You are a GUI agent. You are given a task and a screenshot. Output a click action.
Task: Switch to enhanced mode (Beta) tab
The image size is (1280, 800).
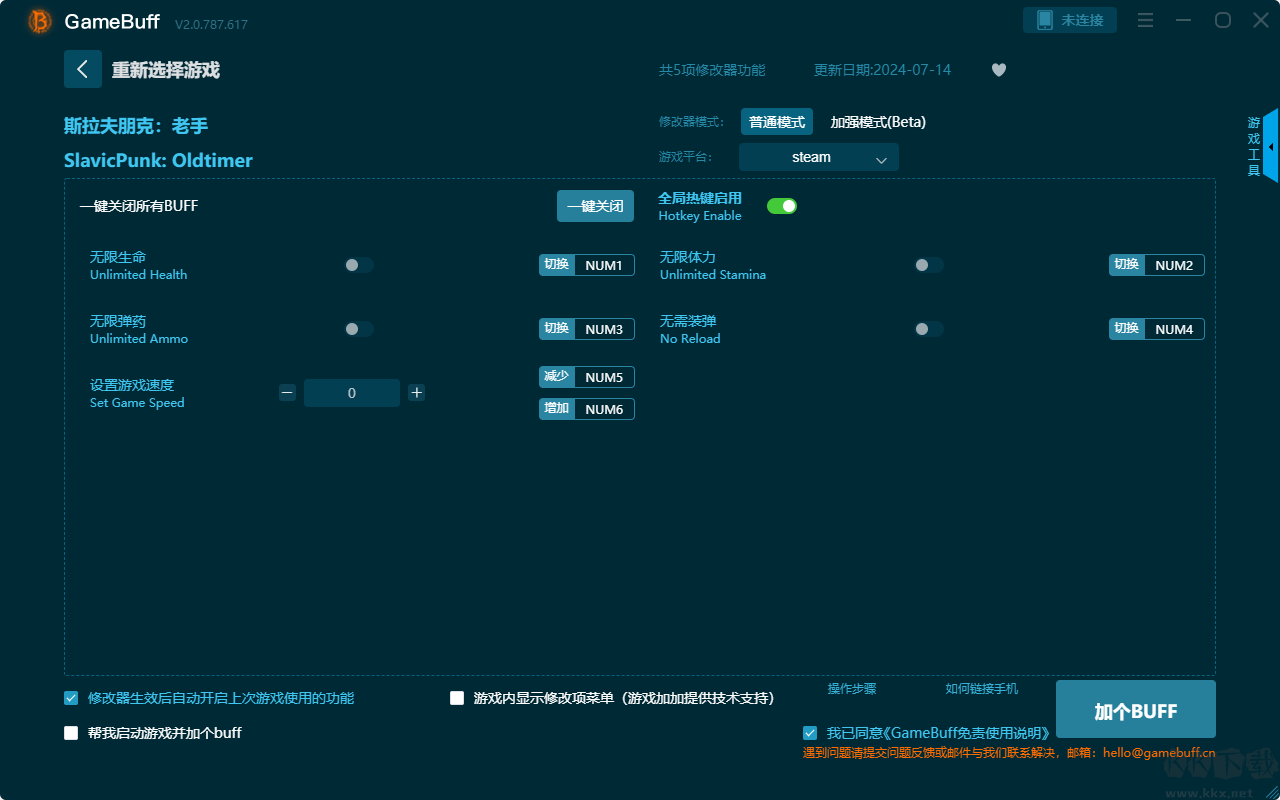pos(878,122)
